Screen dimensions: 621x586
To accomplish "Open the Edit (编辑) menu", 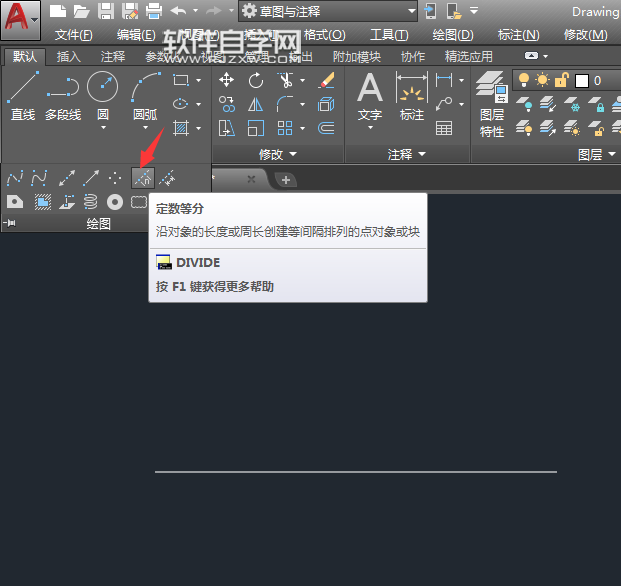I will click(x=136, y=35).
